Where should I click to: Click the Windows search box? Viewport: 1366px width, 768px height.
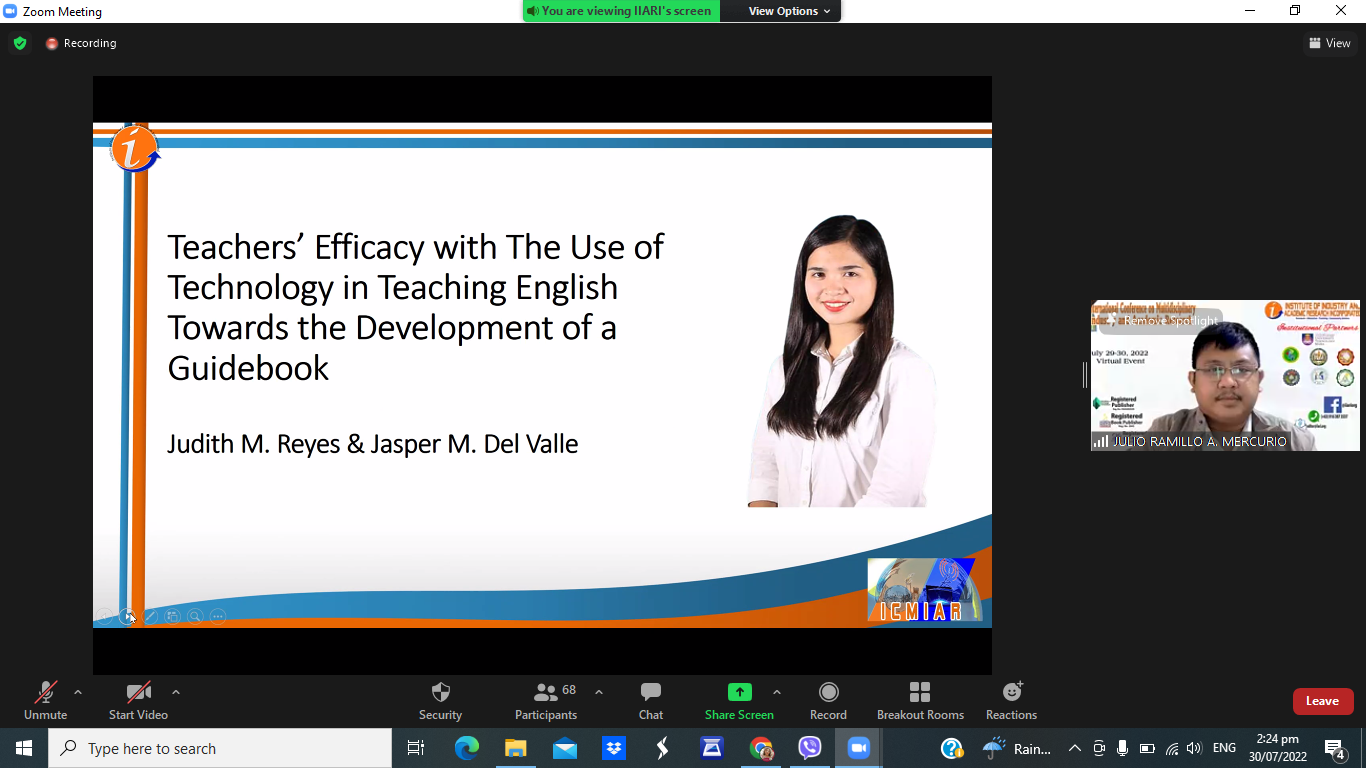click(220, 748)
